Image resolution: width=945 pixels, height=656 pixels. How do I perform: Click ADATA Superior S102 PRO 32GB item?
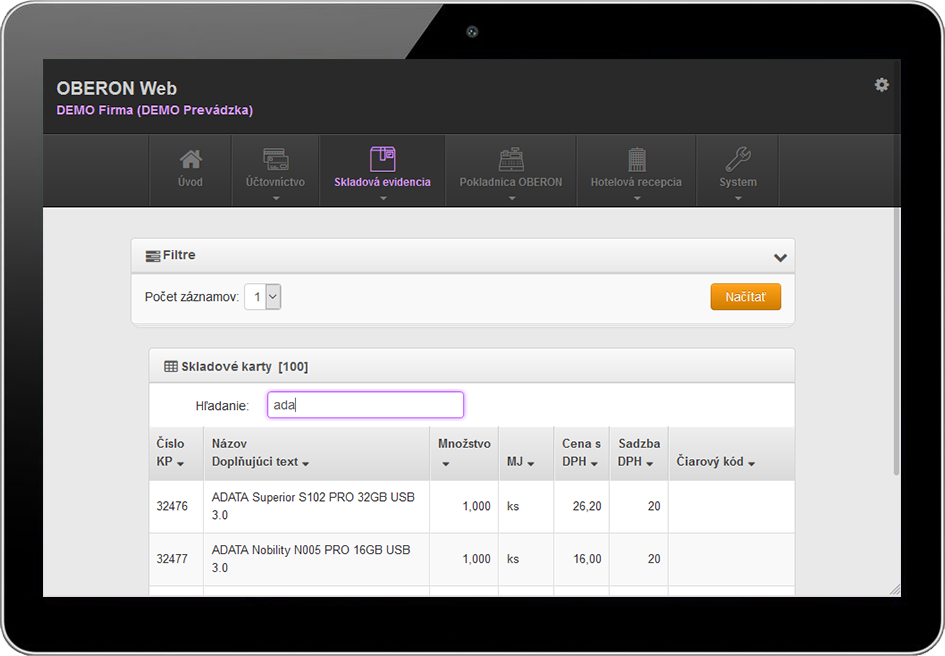(x=313, y=506)
